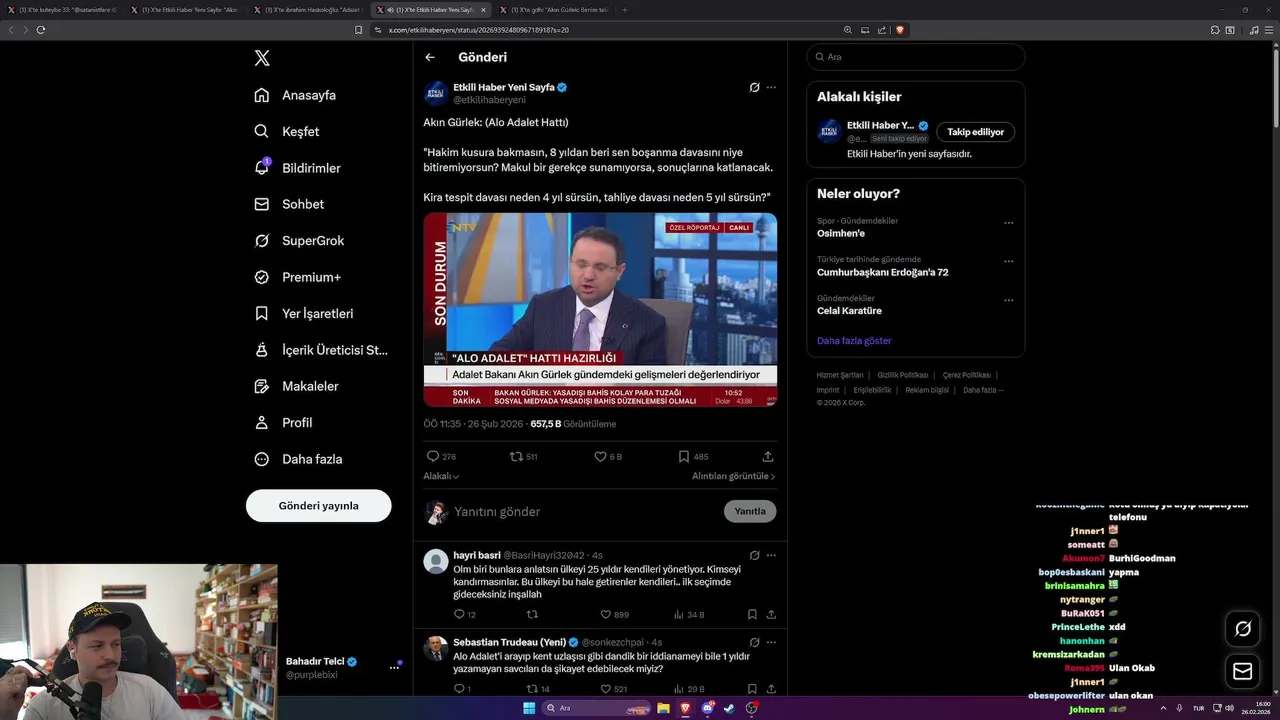Open İçerik Üreticisi Stüdyosu entry
1280x720 pixels.
pyautogui.click(x=321, y=350)
